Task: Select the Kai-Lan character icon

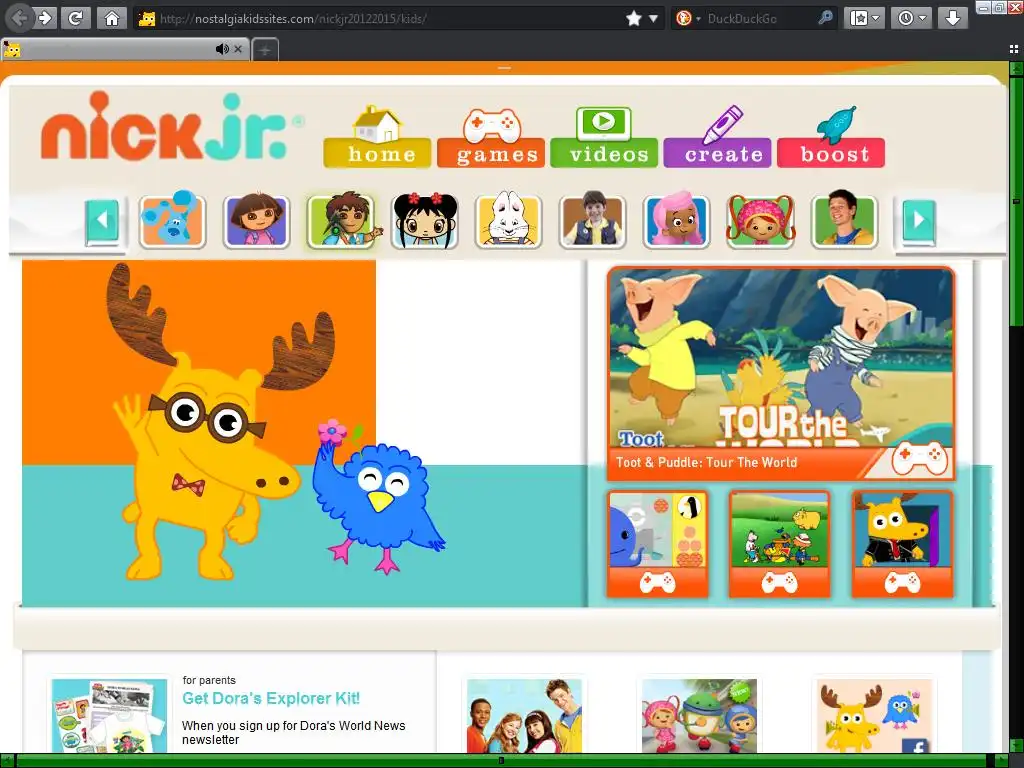Action: [424, 221]
